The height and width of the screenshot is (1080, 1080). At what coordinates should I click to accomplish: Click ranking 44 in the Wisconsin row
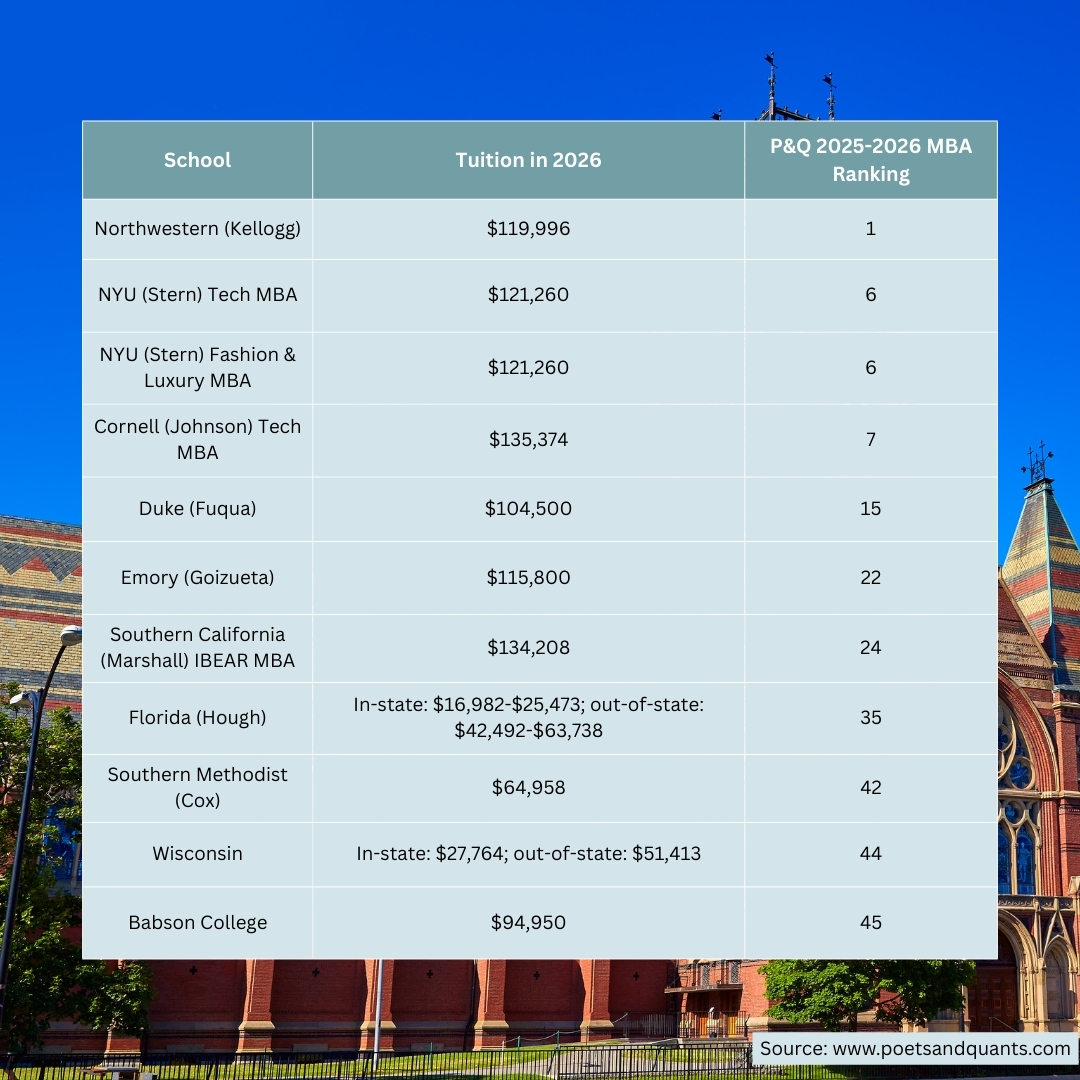pos(871,853)
